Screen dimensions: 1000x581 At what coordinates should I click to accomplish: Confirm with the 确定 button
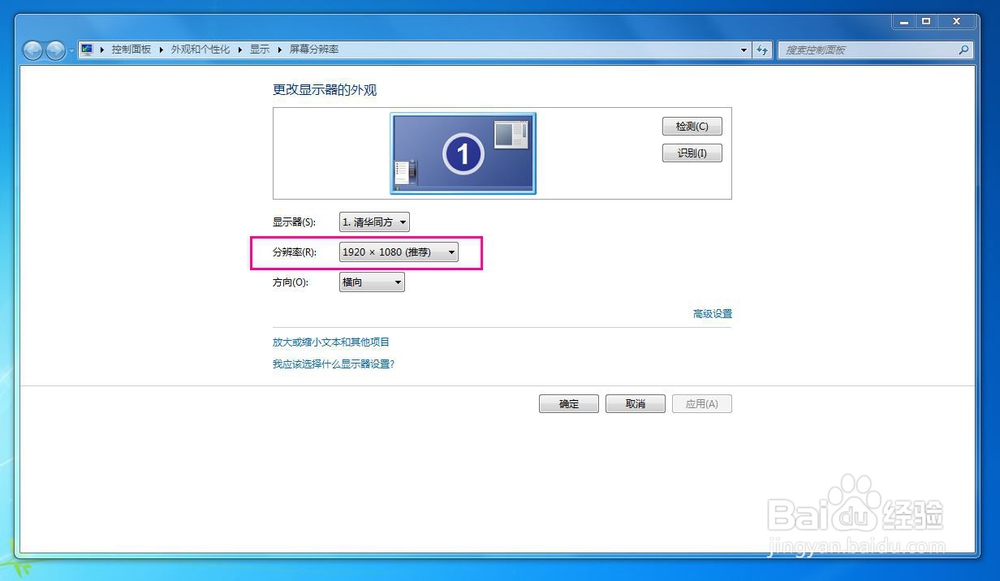[x=569, y=404]
